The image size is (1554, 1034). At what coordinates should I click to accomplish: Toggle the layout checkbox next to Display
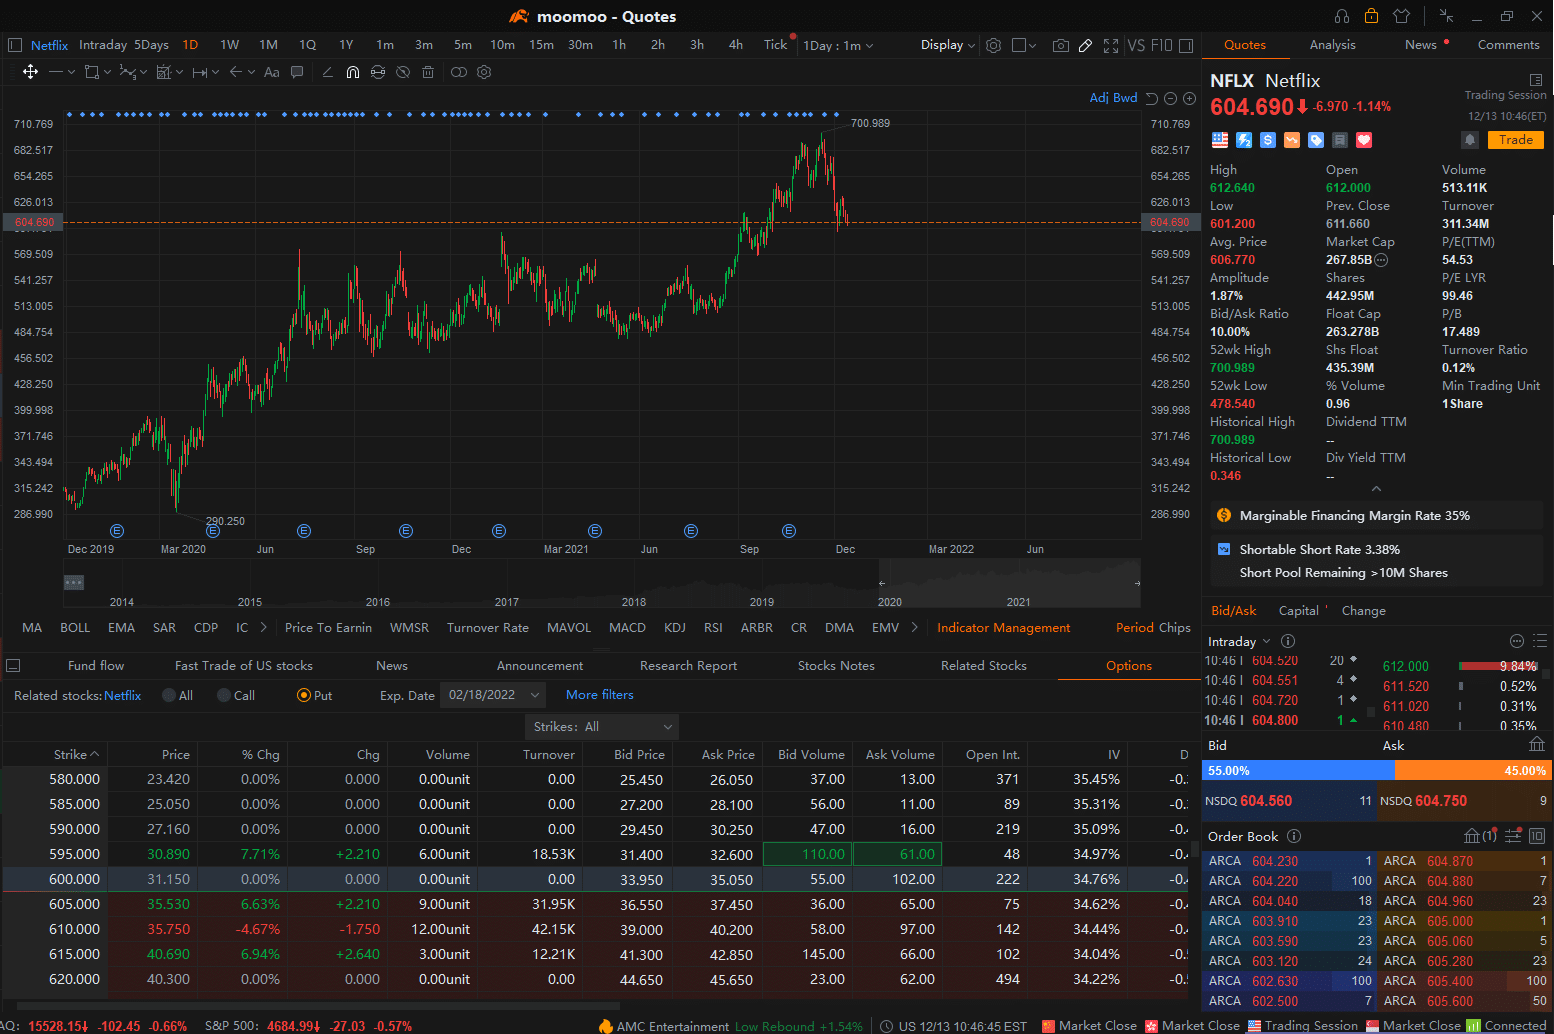[x=1018, y=45]
